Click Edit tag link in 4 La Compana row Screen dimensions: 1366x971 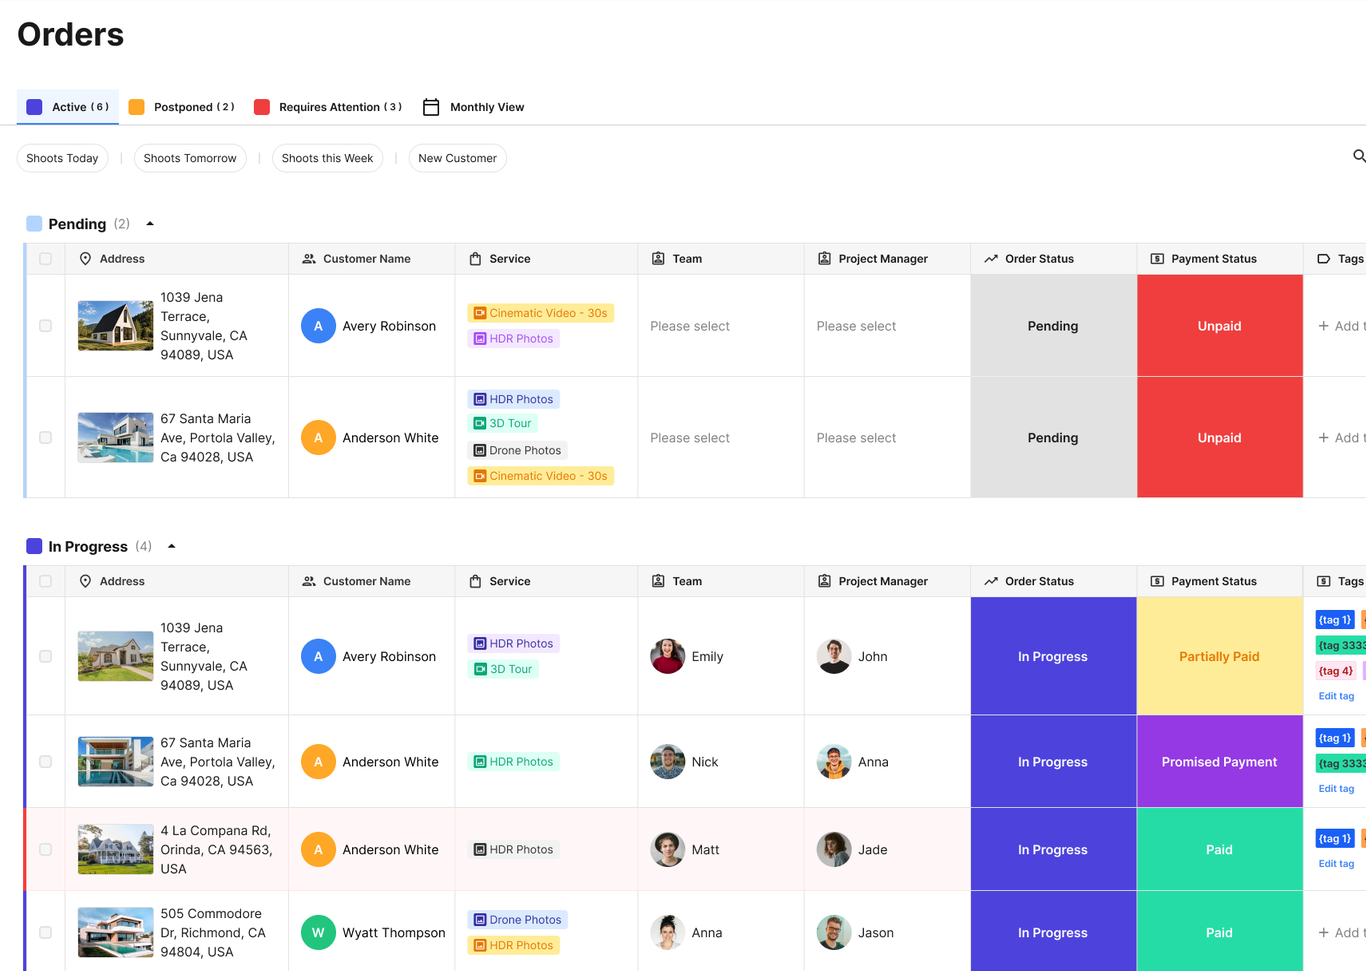tap(1336, 864)
